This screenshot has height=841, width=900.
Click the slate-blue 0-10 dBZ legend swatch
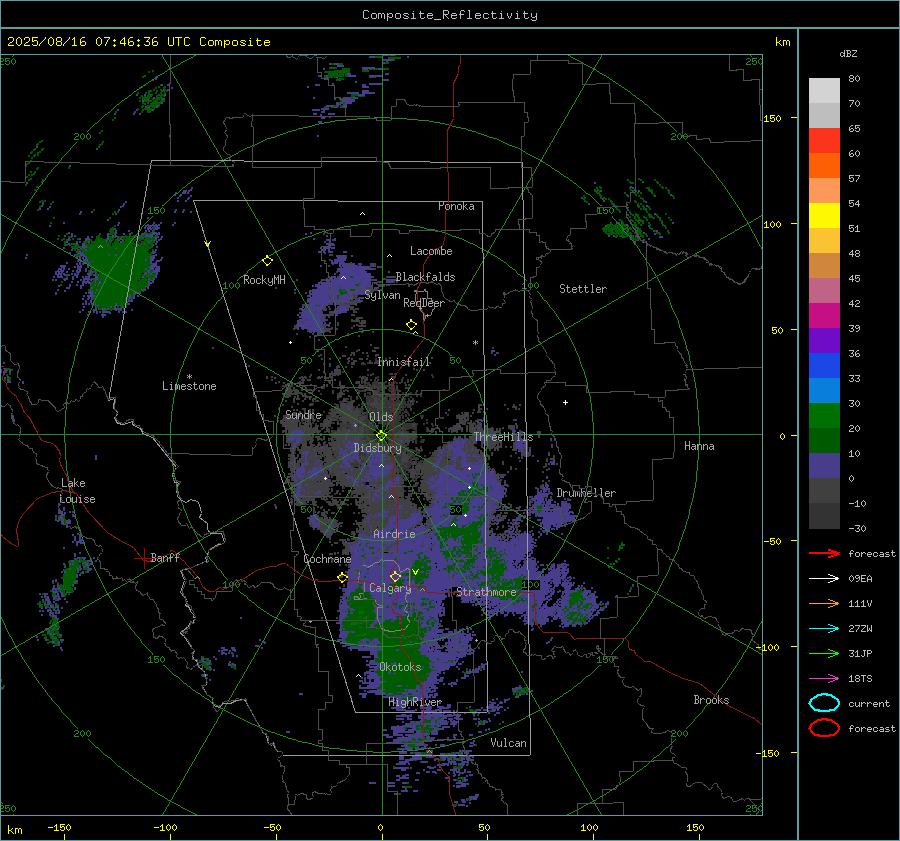(x=824, y=465)
